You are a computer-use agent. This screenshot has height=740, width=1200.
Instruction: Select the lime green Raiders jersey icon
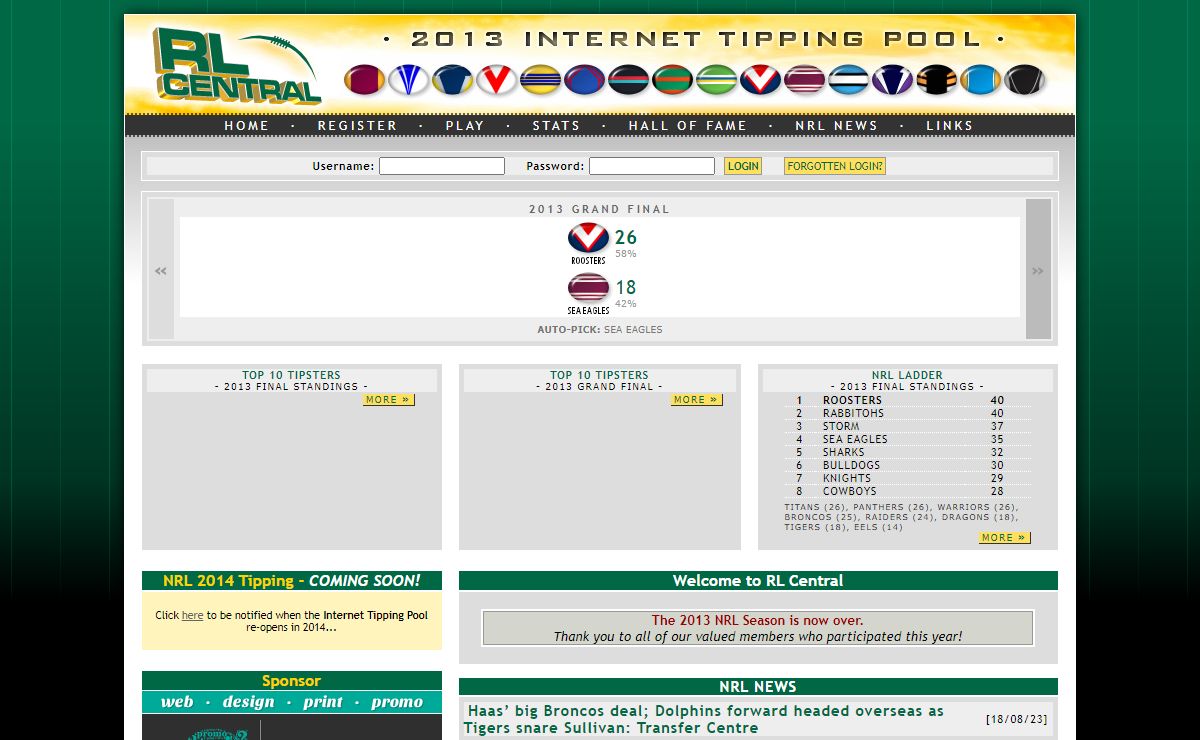click(717, 80)
